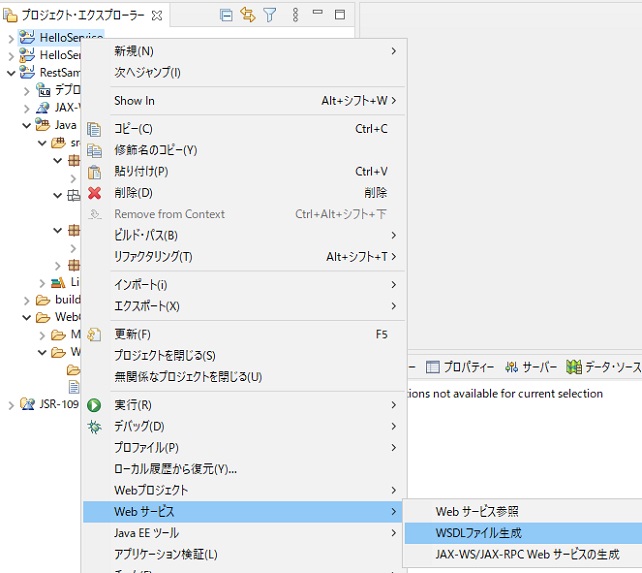Open the 新規(N) submenu
Screen dimensions: 642x573
coord(246,51)
